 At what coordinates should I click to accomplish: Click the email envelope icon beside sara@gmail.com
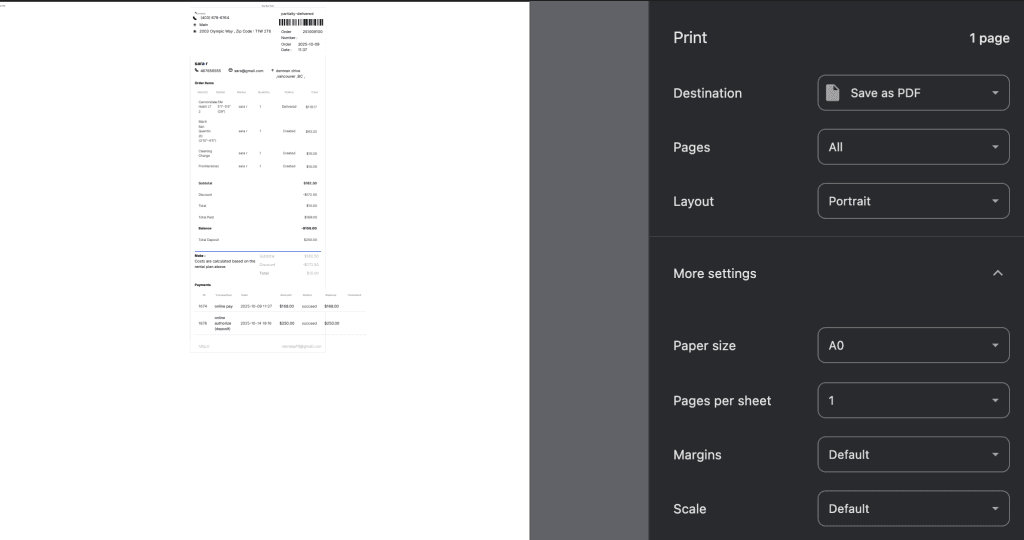point(231,70)
